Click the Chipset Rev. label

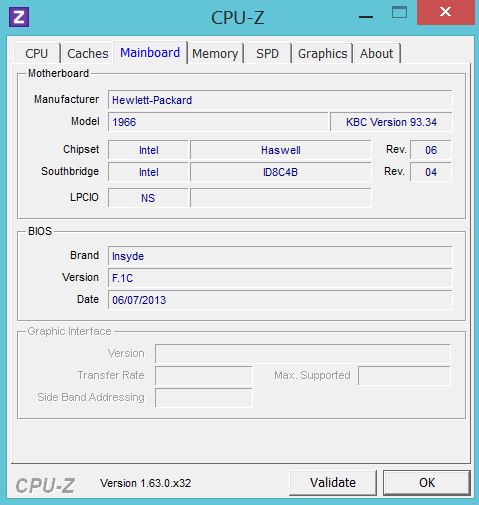(x=396, y=149)
